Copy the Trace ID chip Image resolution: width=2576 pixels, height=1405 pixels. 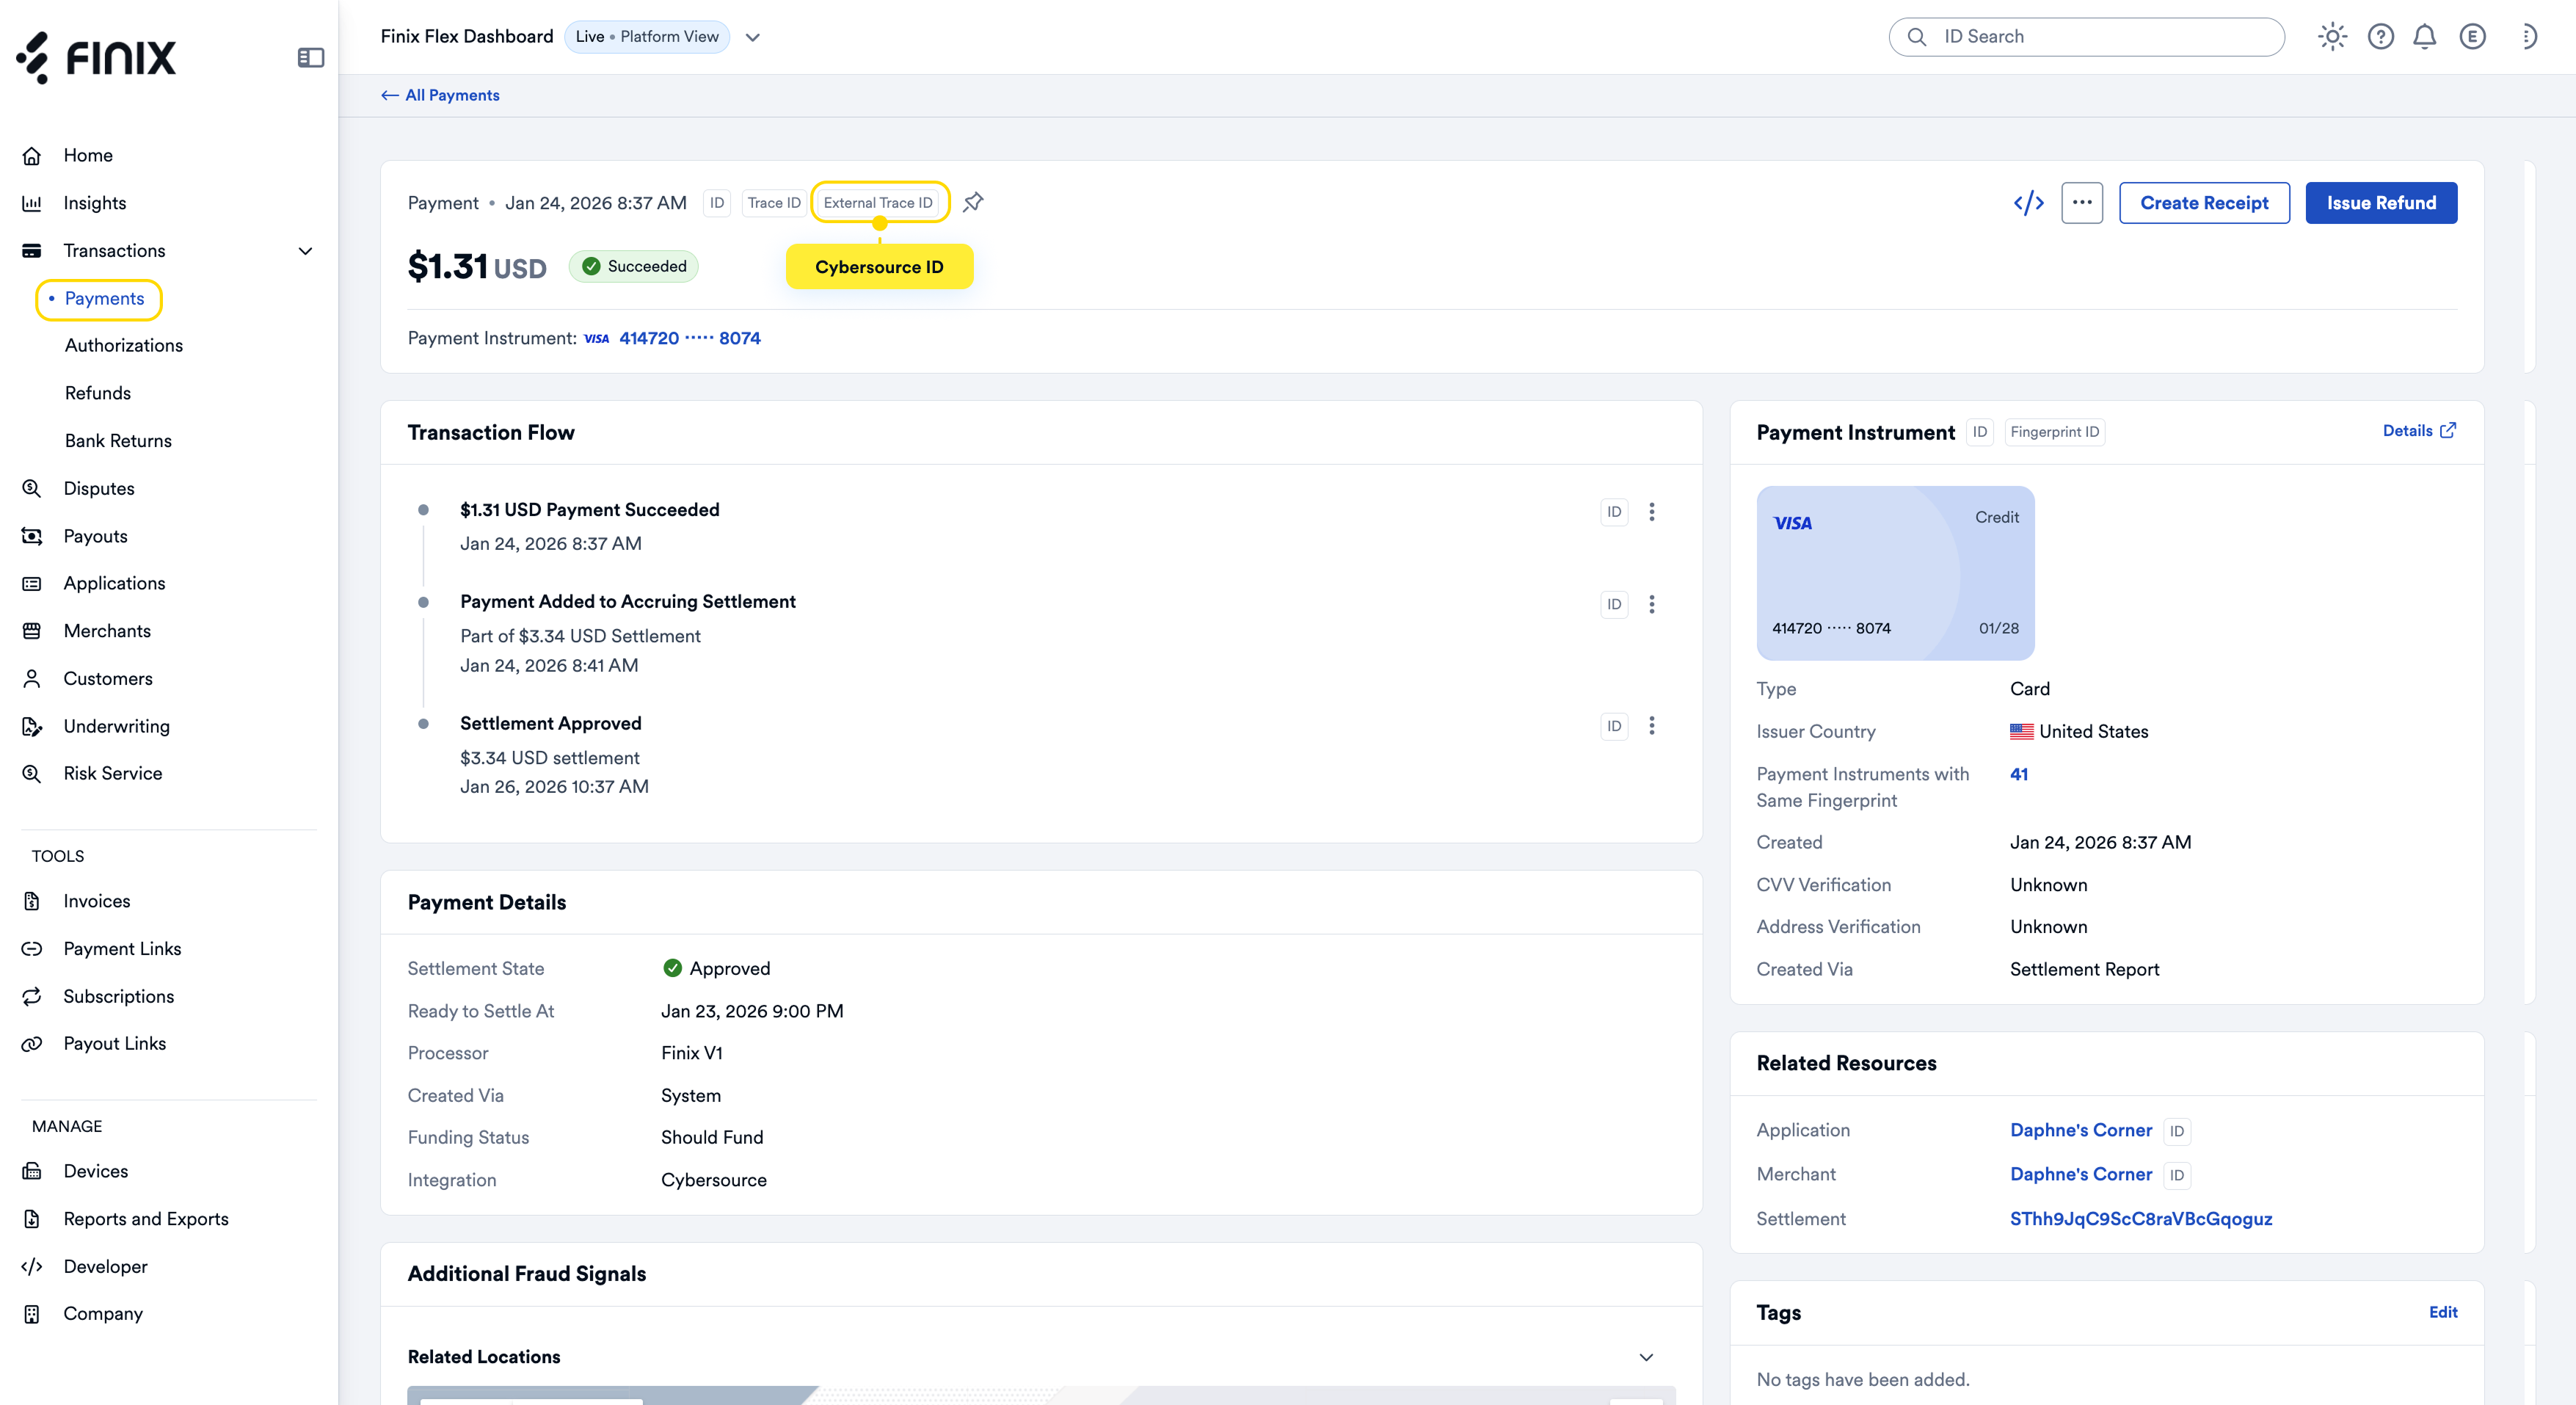coord(774,203)
